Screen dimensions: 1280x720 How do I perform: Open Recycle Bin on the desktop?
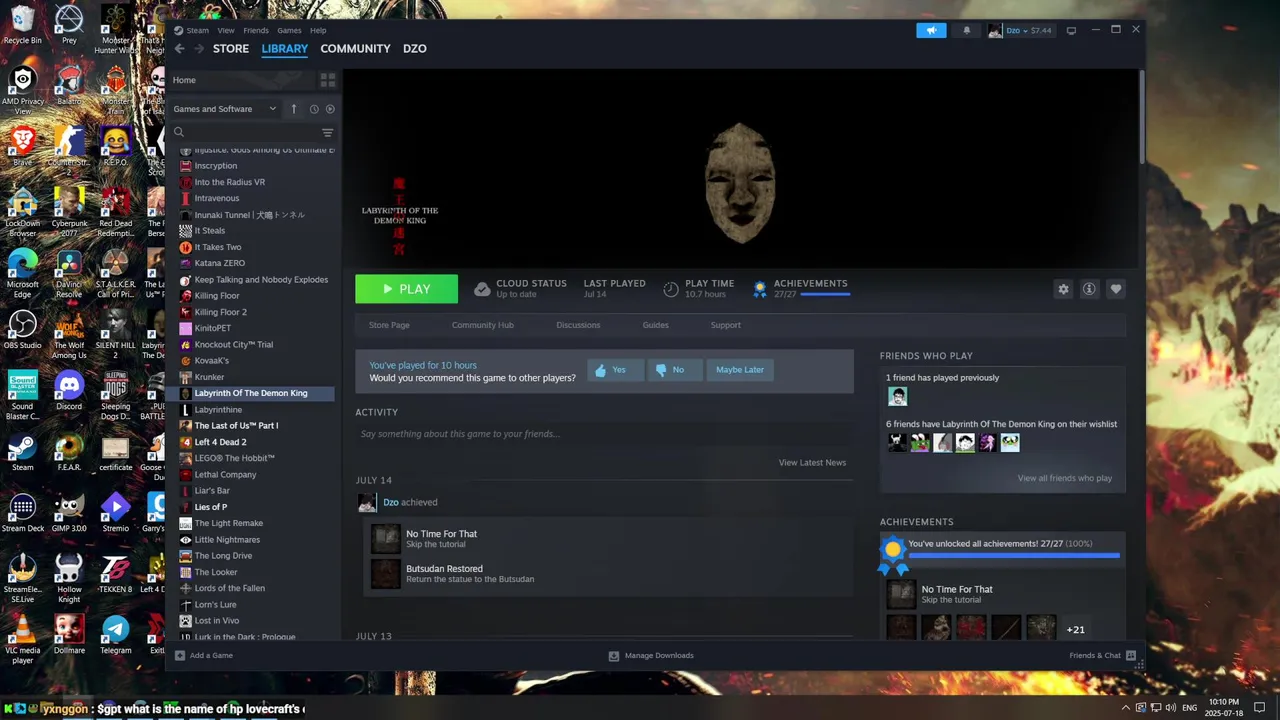coord(22,26)
